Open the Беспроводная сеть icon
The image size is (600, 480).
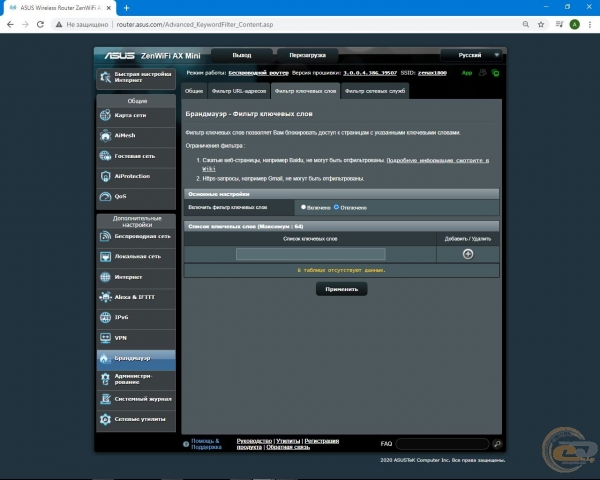(105, 236)
